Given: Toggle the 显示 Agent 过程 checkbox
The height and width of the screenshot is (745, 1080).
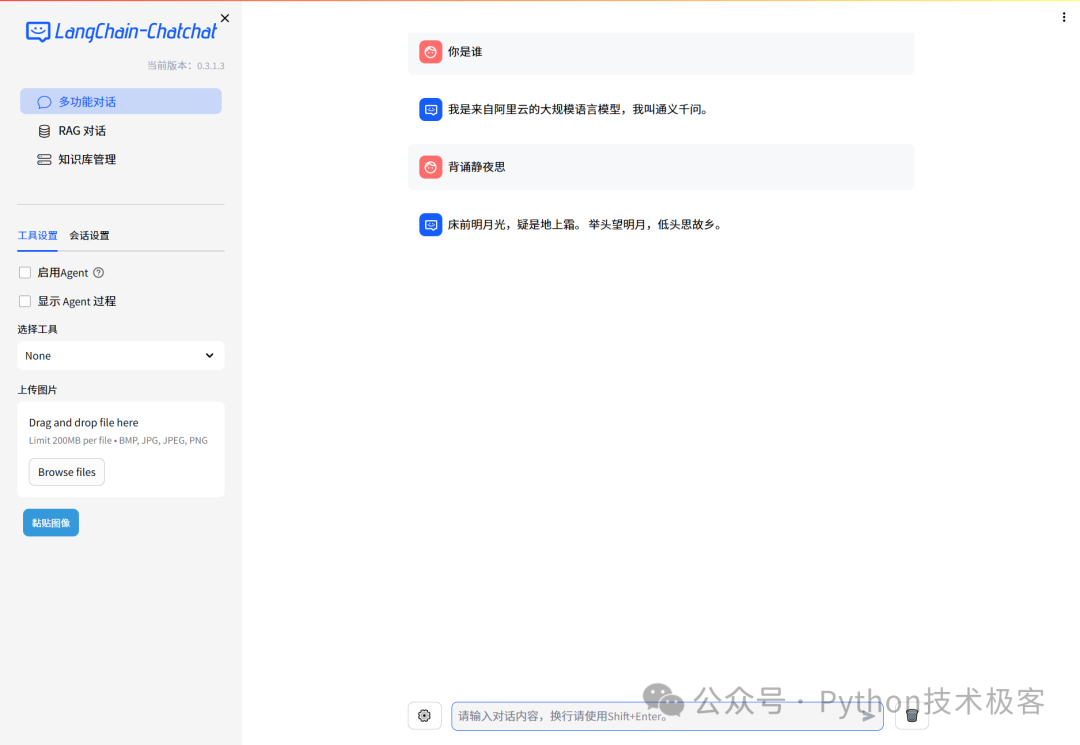Looking at the screenshot, I should [x=25, y=301].
